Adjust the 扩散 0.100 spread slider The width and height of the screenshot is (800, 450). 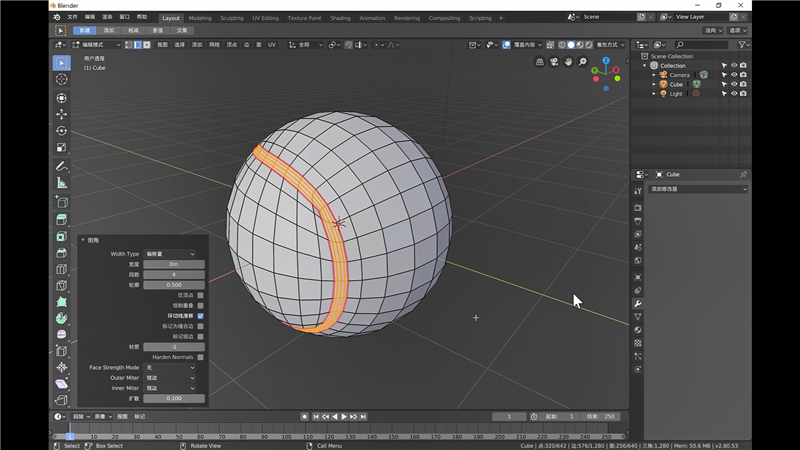point(174,398)
